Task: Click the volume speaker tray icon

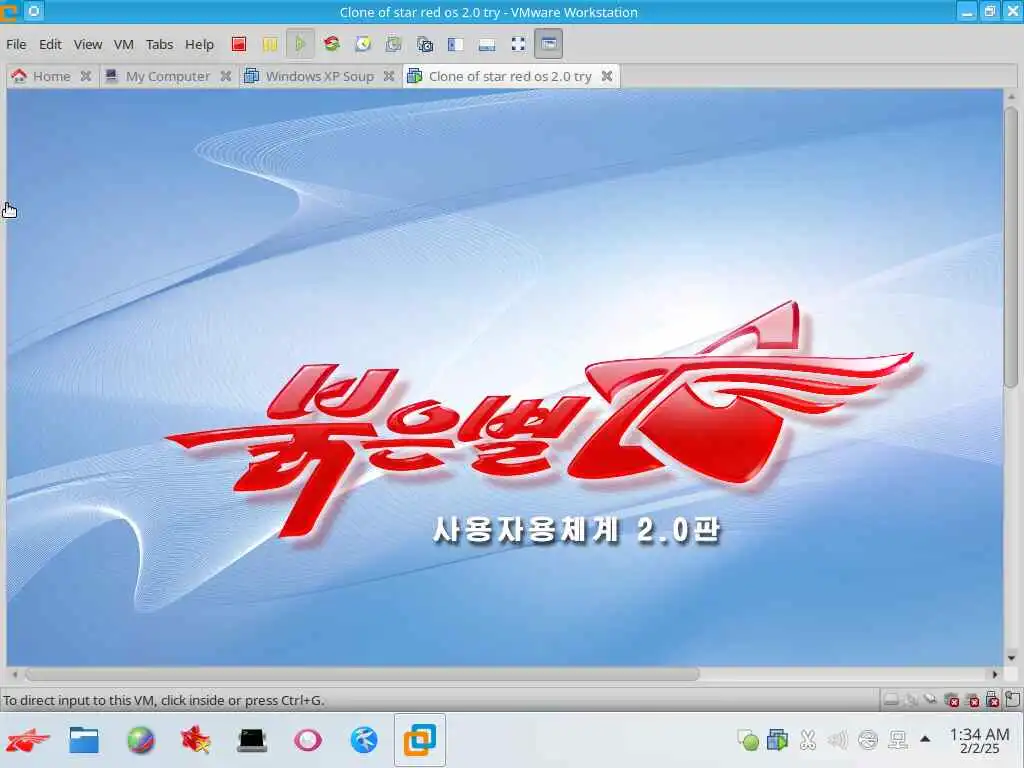Action: [837, 740]
